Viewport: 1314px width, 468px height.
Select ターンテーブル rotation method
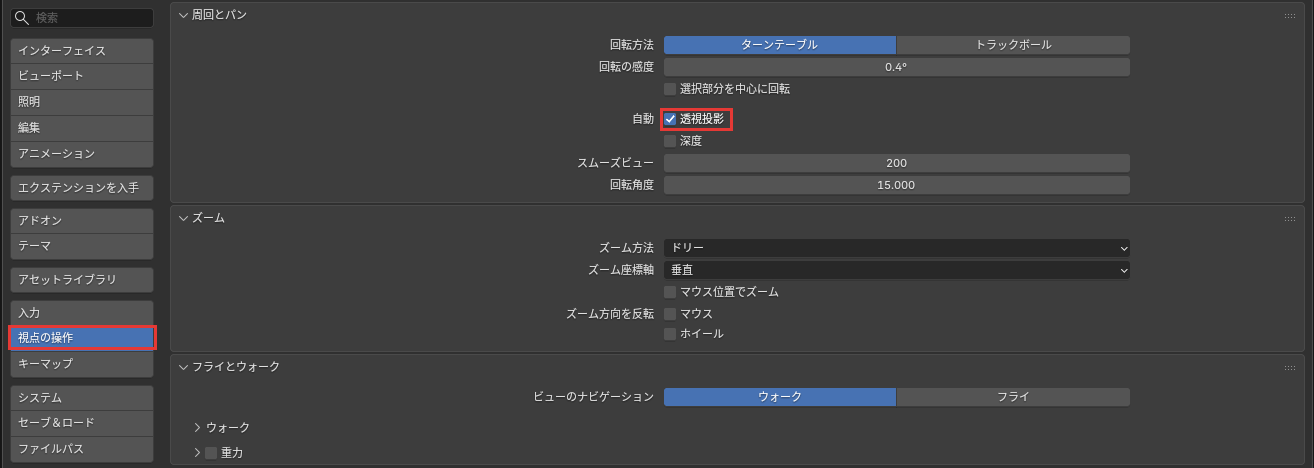tap(780, 45)
